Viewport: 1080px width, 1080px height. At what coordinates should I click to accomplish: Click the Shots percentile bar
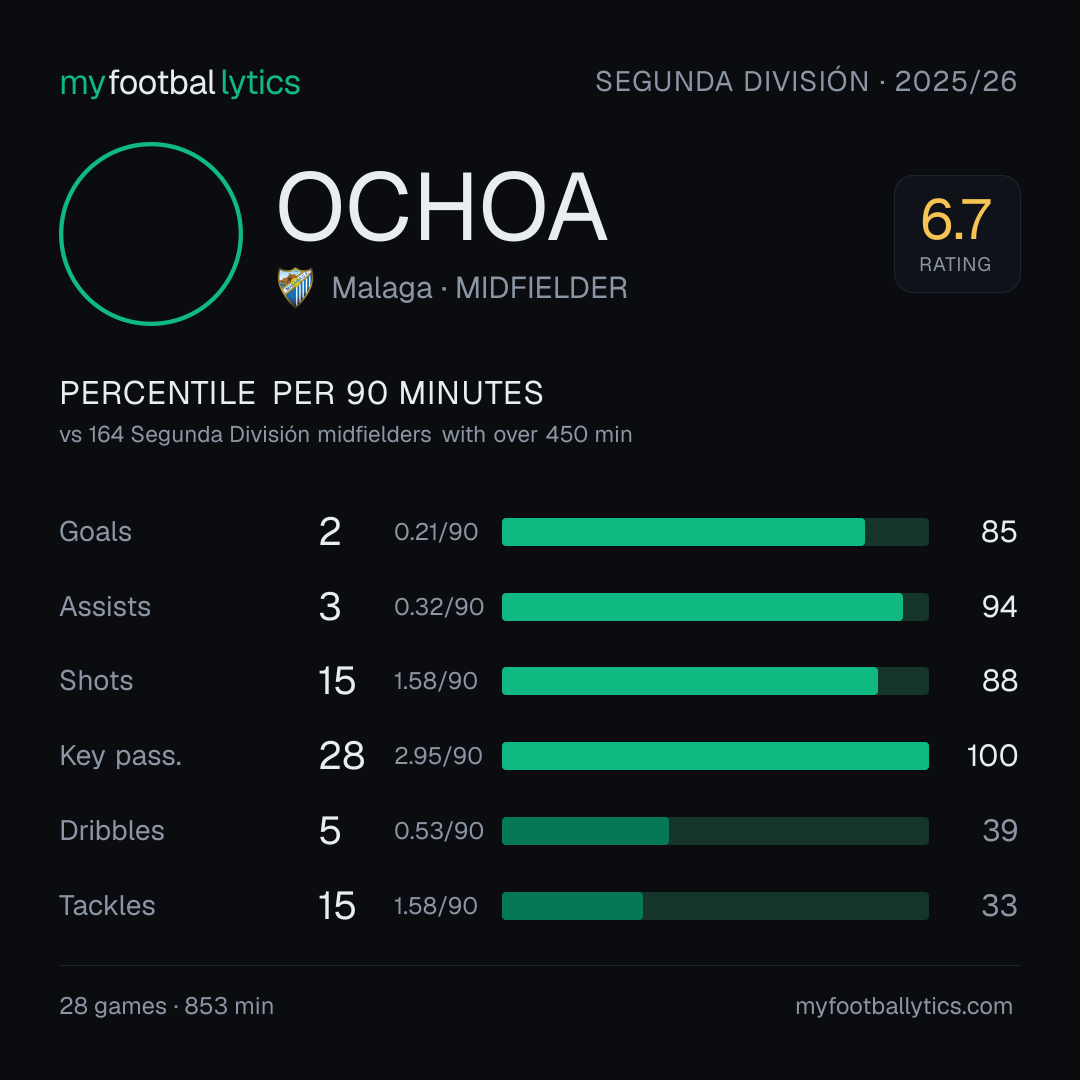(x=715, y=681)
